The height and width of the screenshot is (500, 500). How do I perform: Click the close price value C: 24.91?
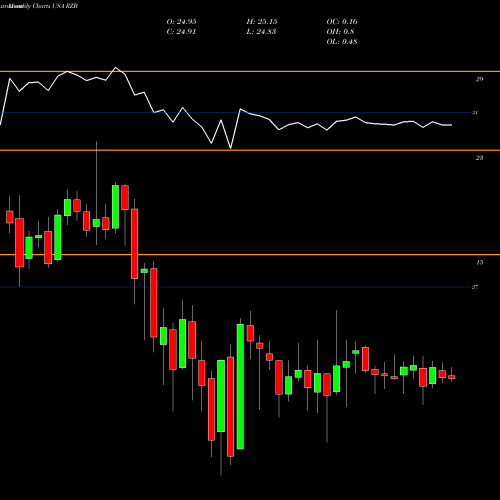[x=181, y=32]
